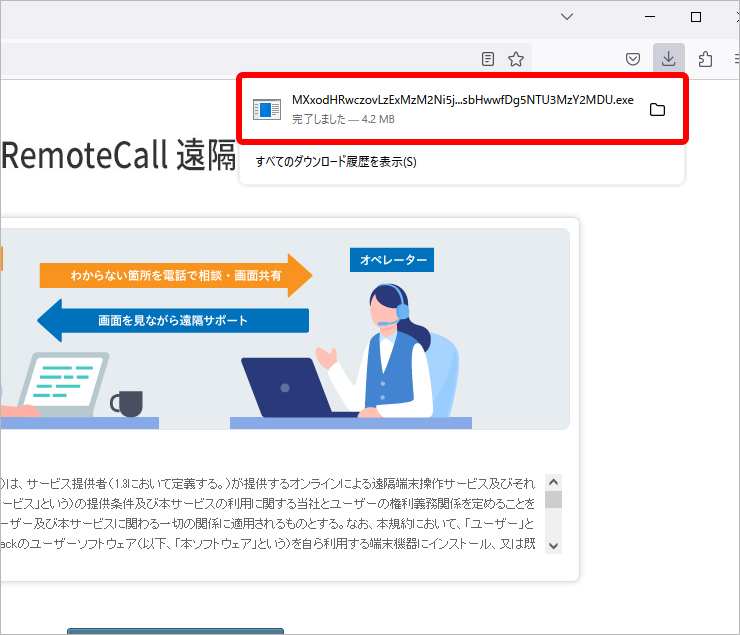The width and height of the screenshot is (740, 635).
Task: Show downloaded file in folder
Action: [x=657, y=109]
